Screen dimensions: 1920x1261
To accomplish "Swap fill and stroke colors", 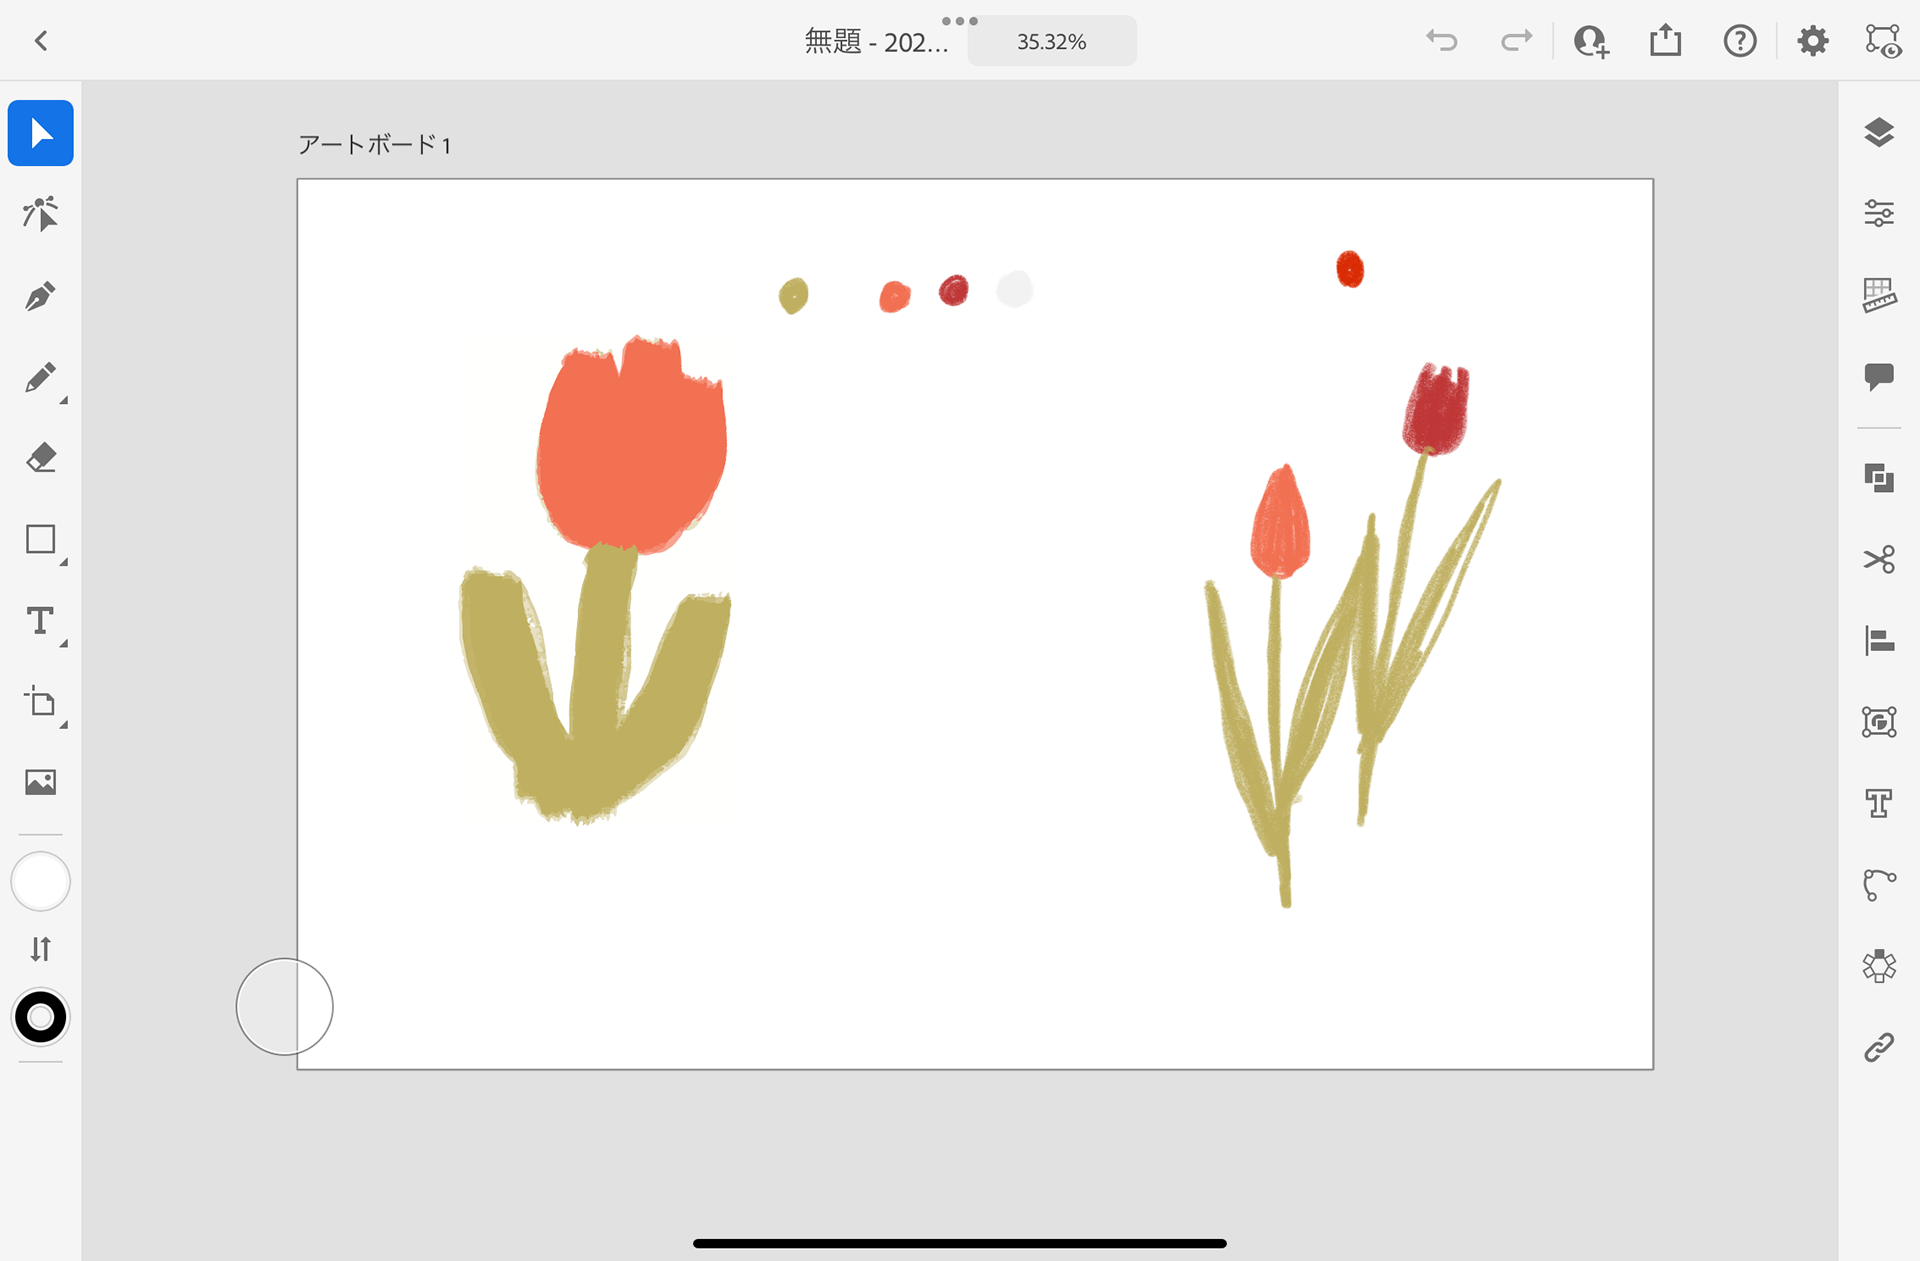I will (41, 949).
